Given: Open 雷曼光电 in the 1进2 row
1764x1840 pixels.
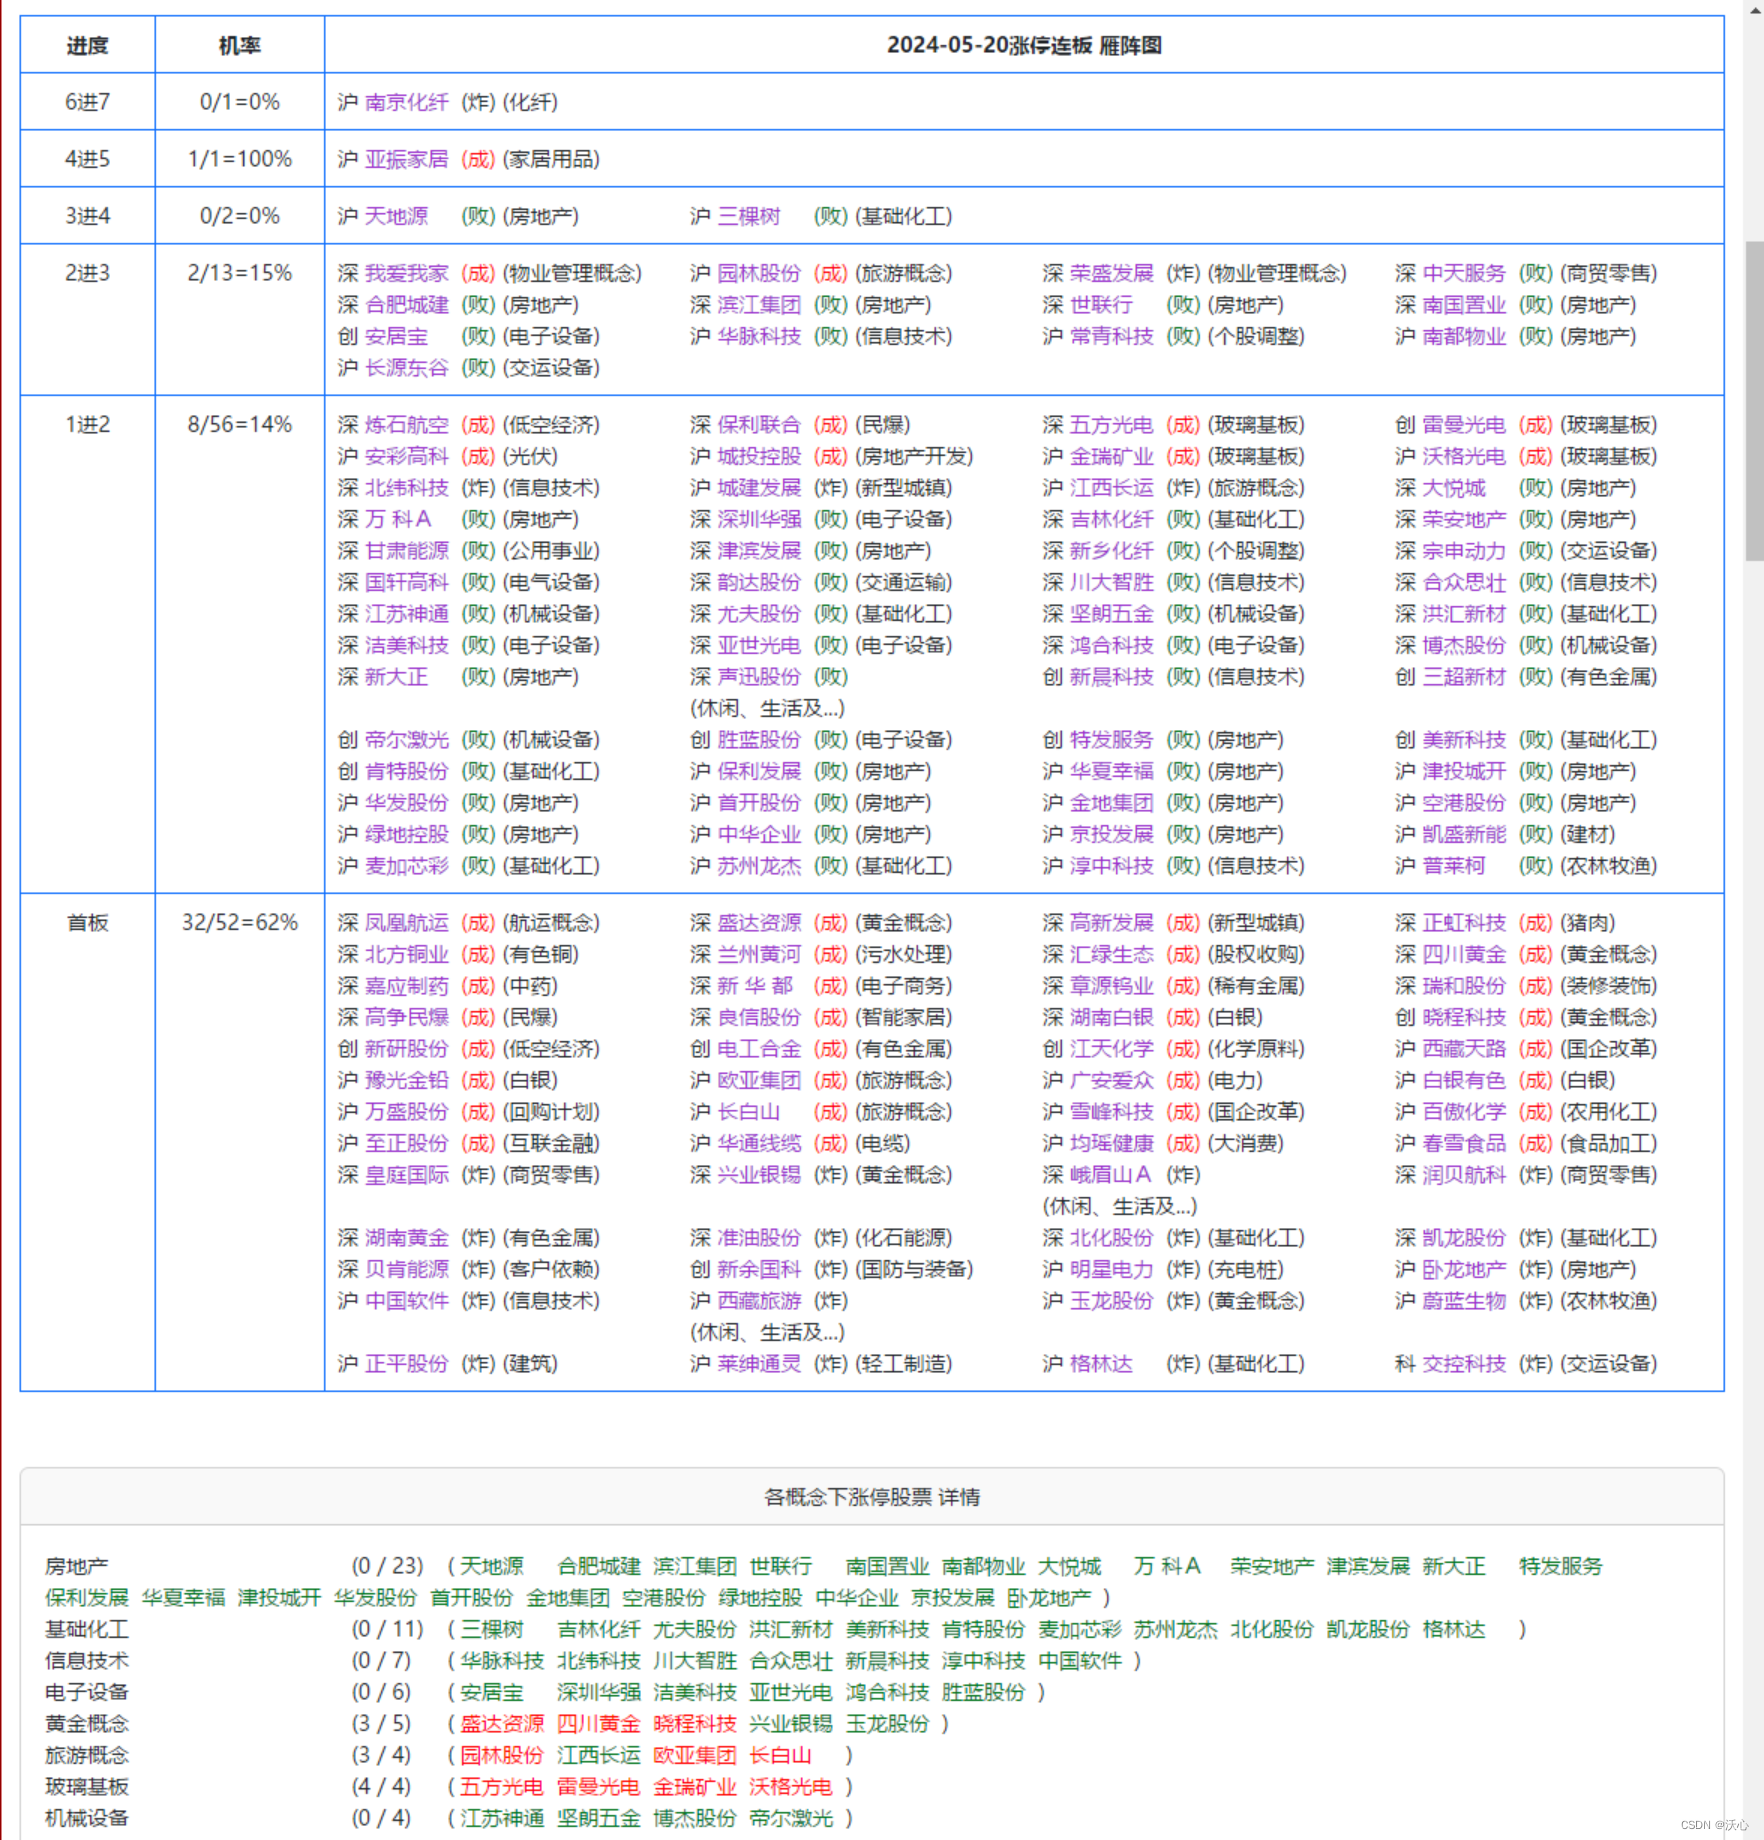Looking at the screenshot, I should (1464, 425).
